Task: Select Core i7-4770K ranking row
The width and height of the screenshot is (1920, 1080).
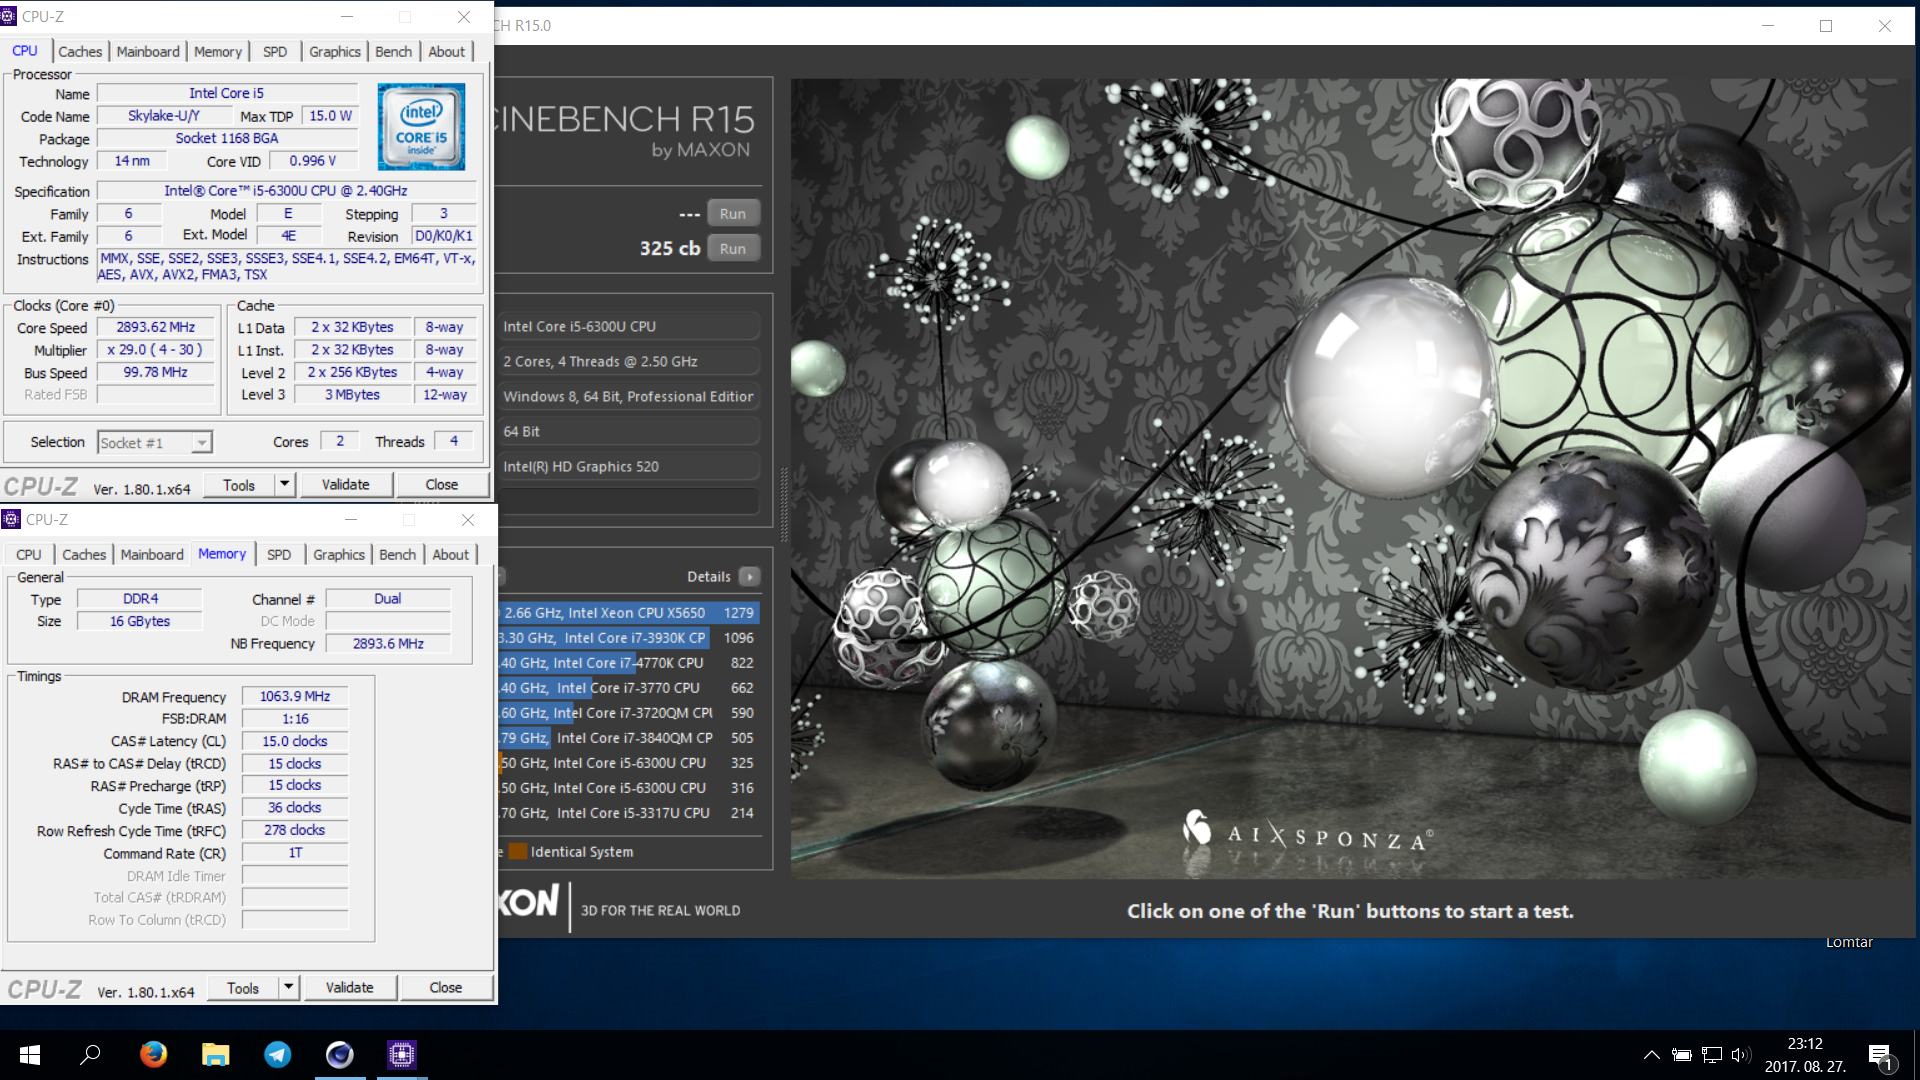Action: 629,663
